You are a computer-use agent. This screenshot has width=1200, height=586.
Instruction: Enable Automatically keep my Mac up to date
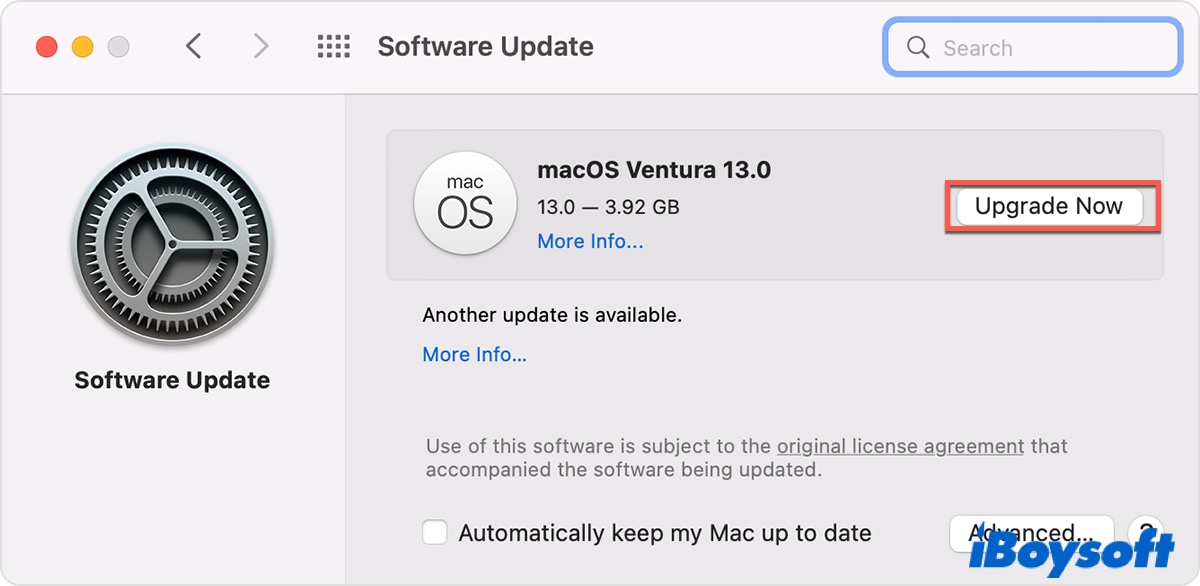(435, 533)
